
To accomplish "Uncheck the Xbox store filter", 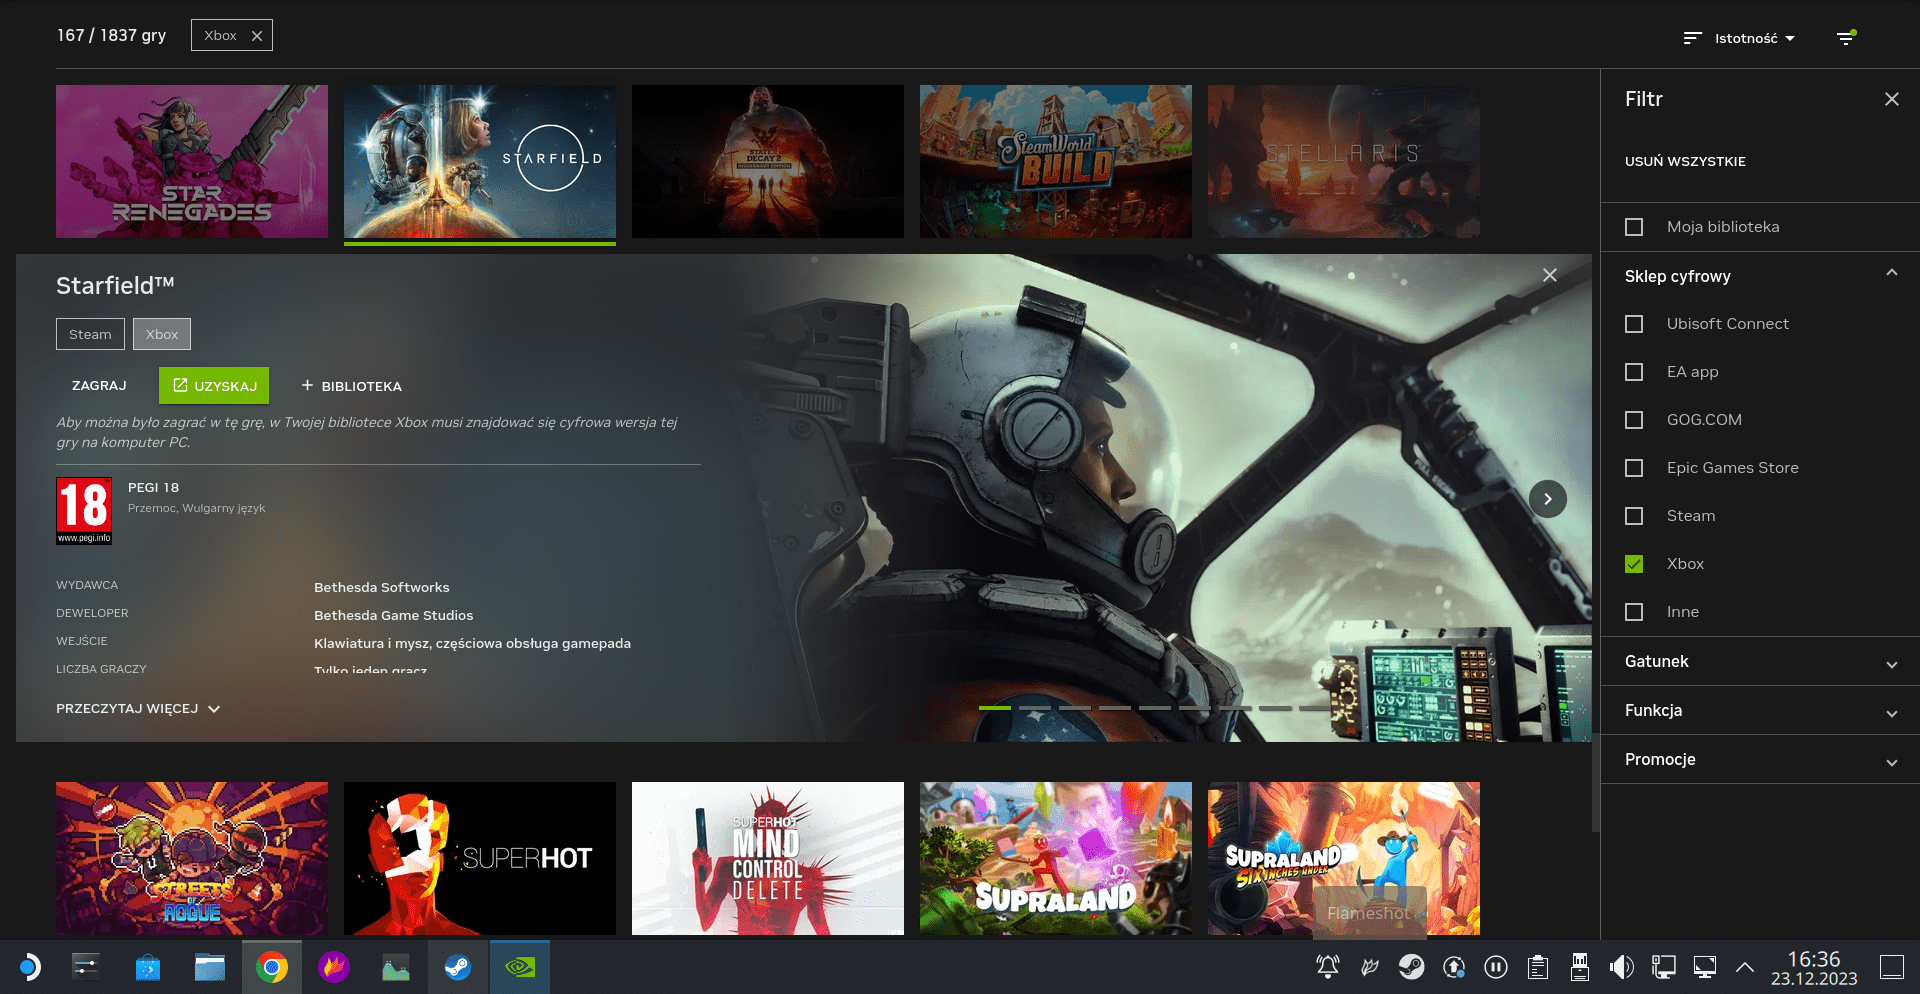I will tap(1634, 564).
